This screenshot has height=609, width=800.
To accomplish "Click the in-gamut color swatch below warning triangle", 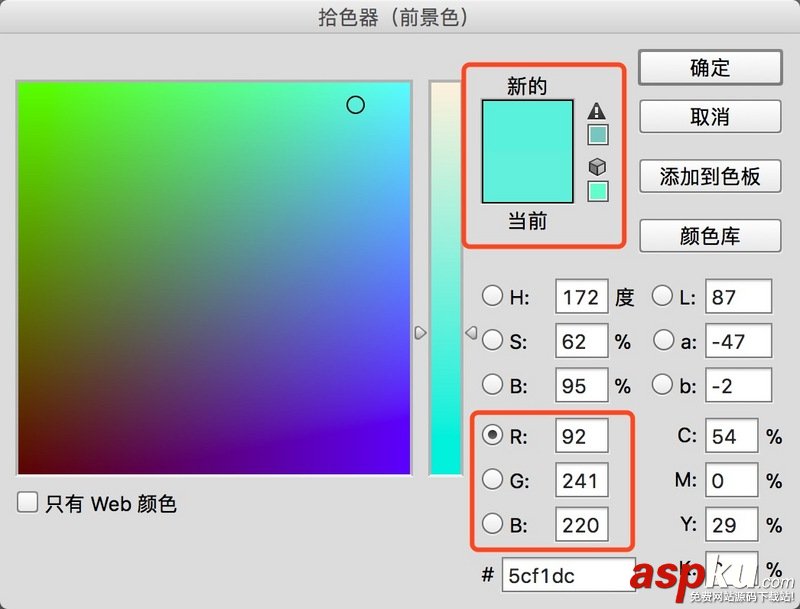I will [x=597, y=133].
